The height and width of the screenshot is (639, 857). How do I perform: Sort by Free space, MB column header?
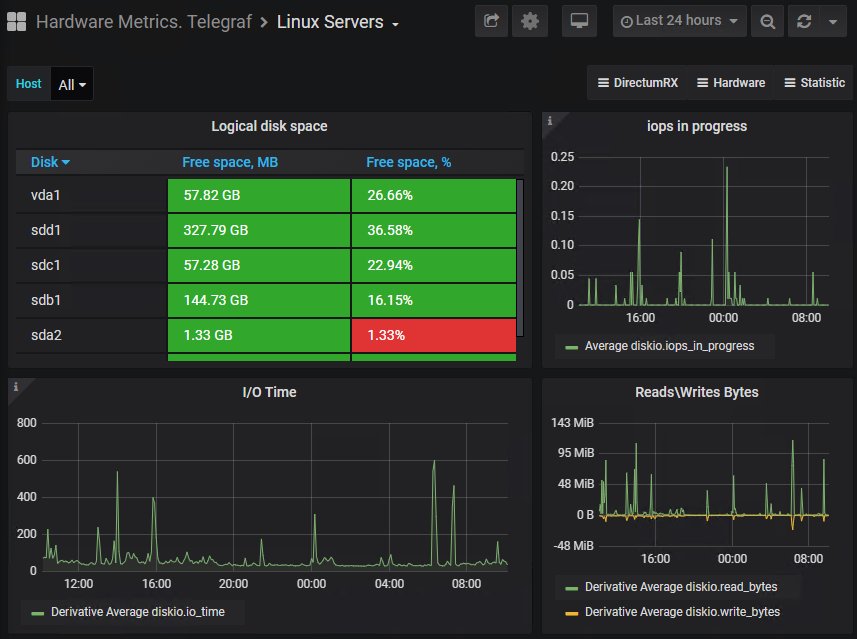(230, 162)
